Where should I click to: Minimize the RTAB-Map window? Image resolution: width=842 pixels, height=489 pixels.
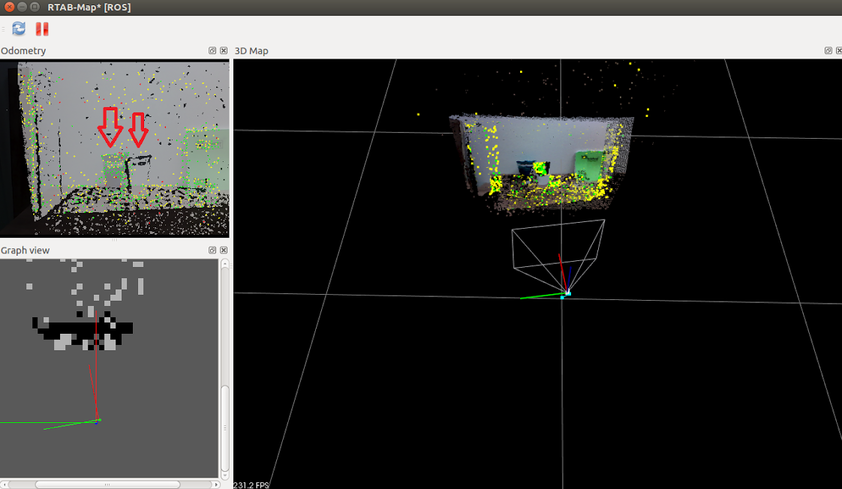[x=23, y=7]
